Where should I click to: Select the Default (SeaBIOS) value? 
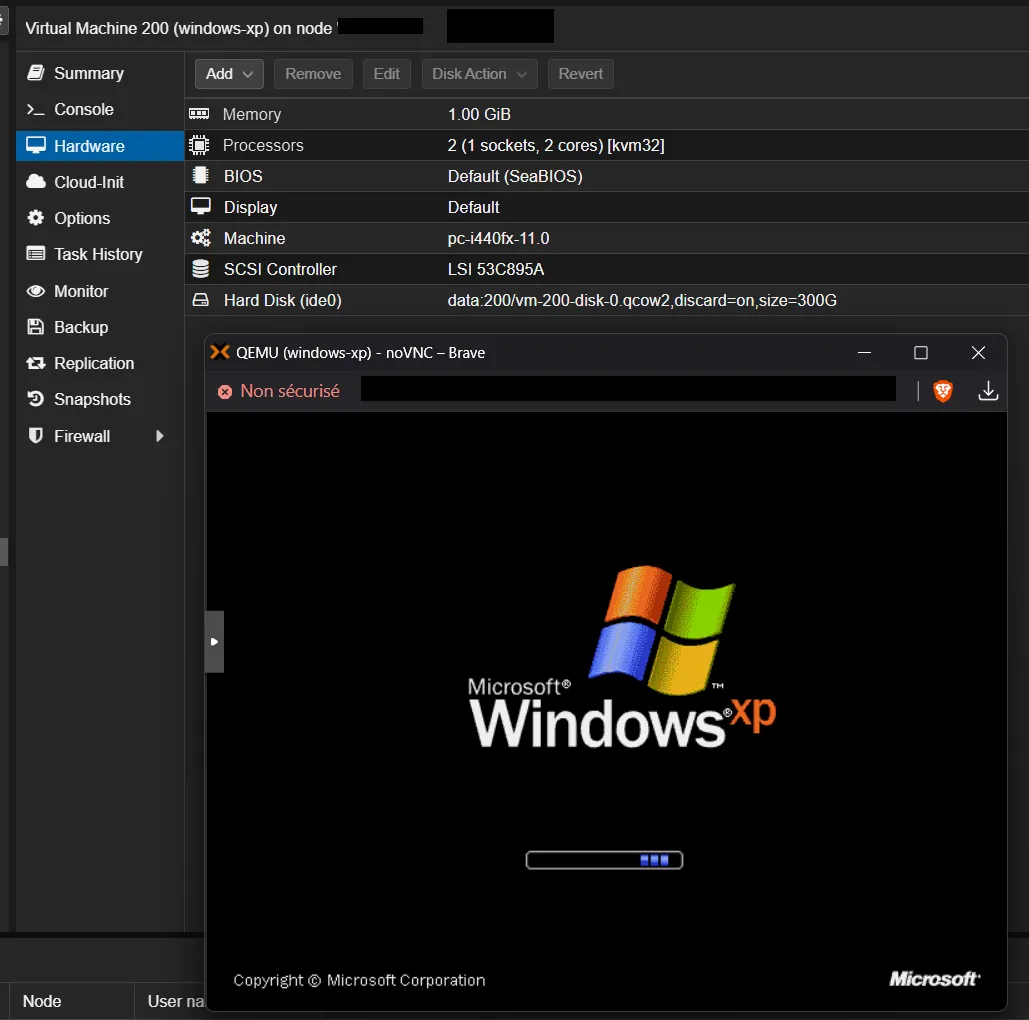coord(515,176)
